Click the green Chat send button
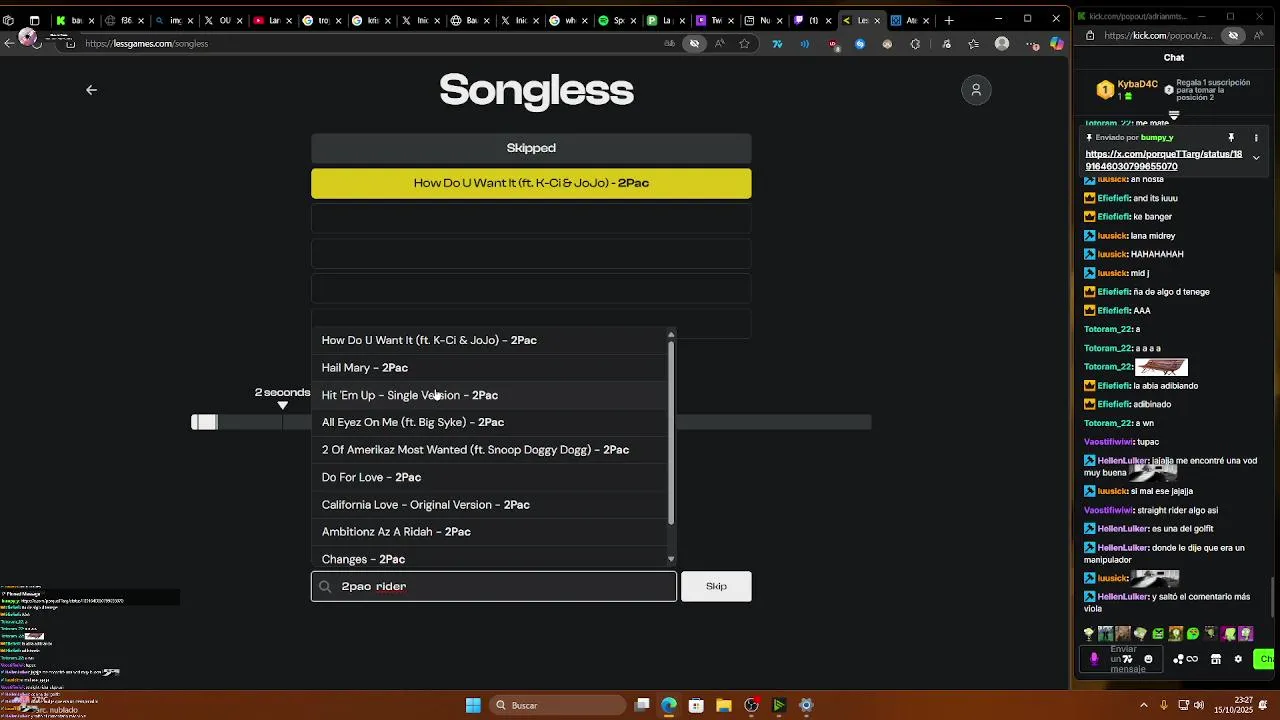 1264,659
